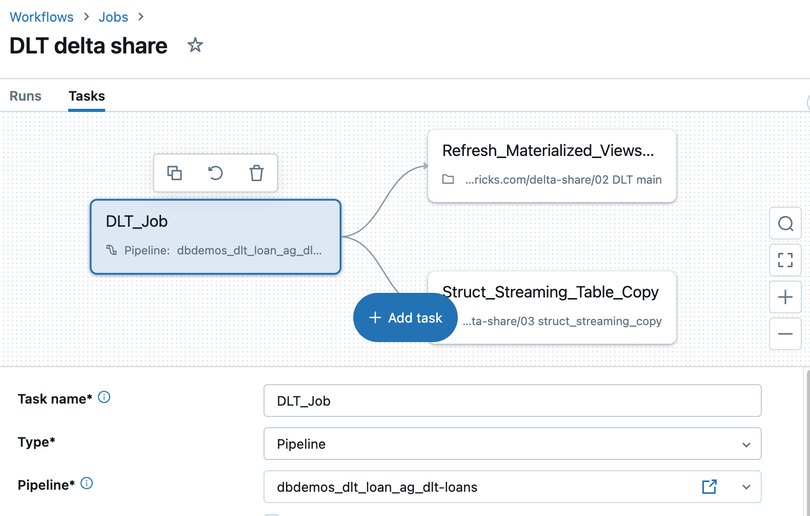Zoom out of the task graph

coord(785,334)
